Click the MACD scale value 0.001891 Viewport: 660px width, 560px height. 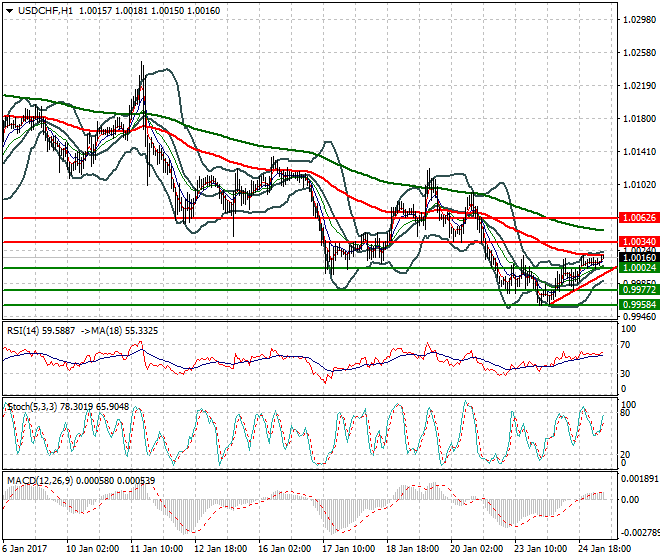(x=640, y=479)
